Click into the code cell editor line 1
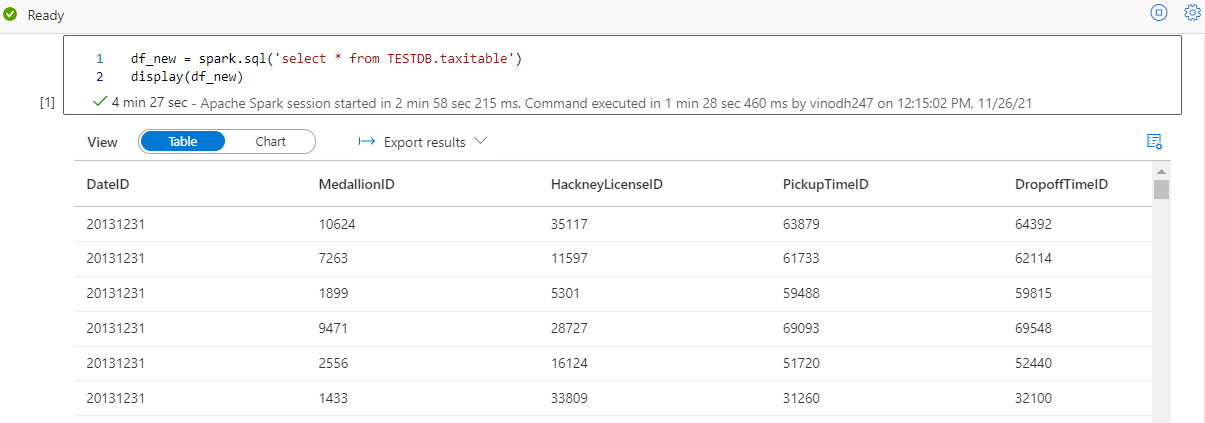The height and width of the screenshot is (423, 1205). point(327,59)
